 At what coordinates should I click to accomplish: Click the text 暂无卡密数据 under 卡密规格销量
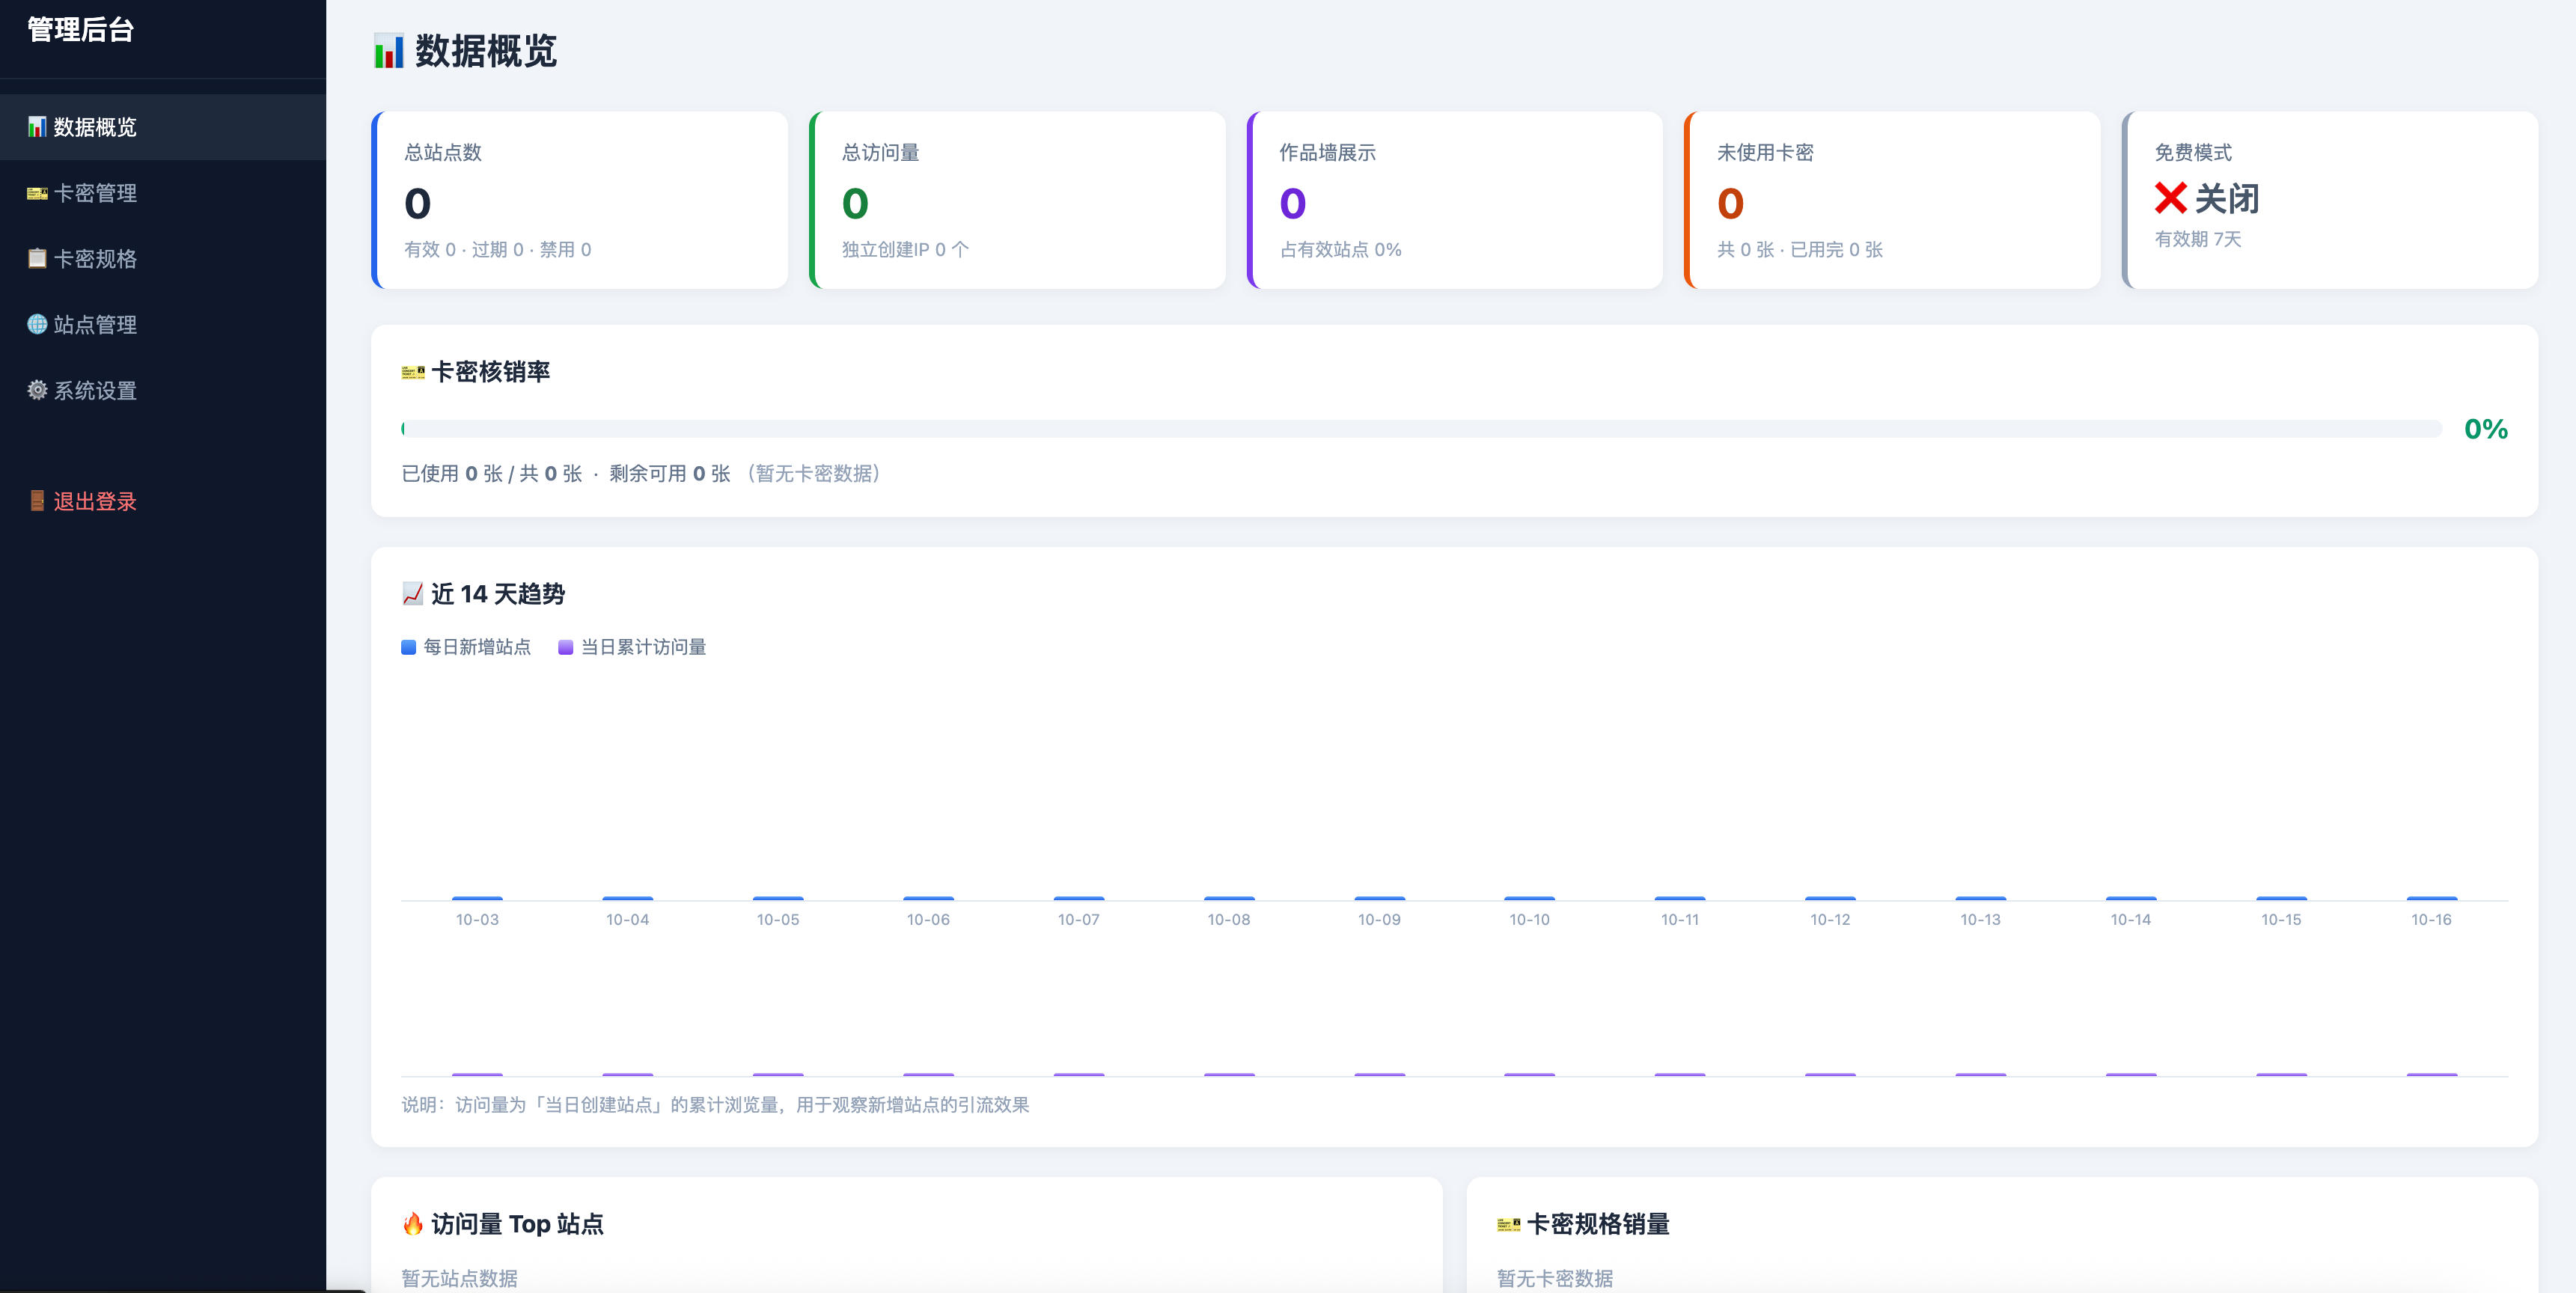[x=1555, y=1278]
